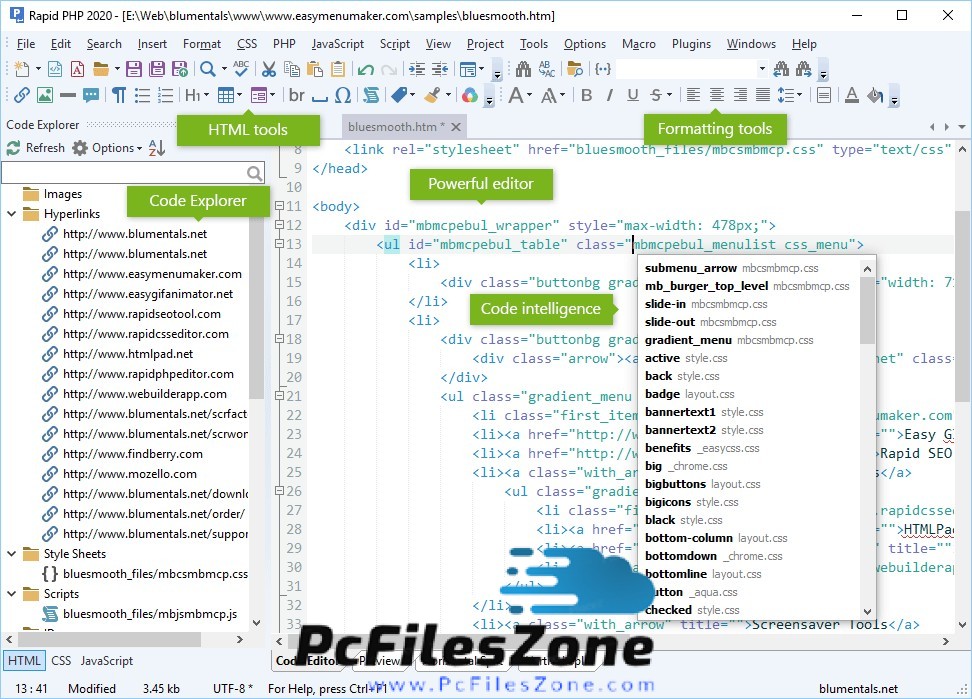972x699 pixels.
Task: Select bluesmooth_files/mbjsmbmcp.js script entry
Action: 150,614
